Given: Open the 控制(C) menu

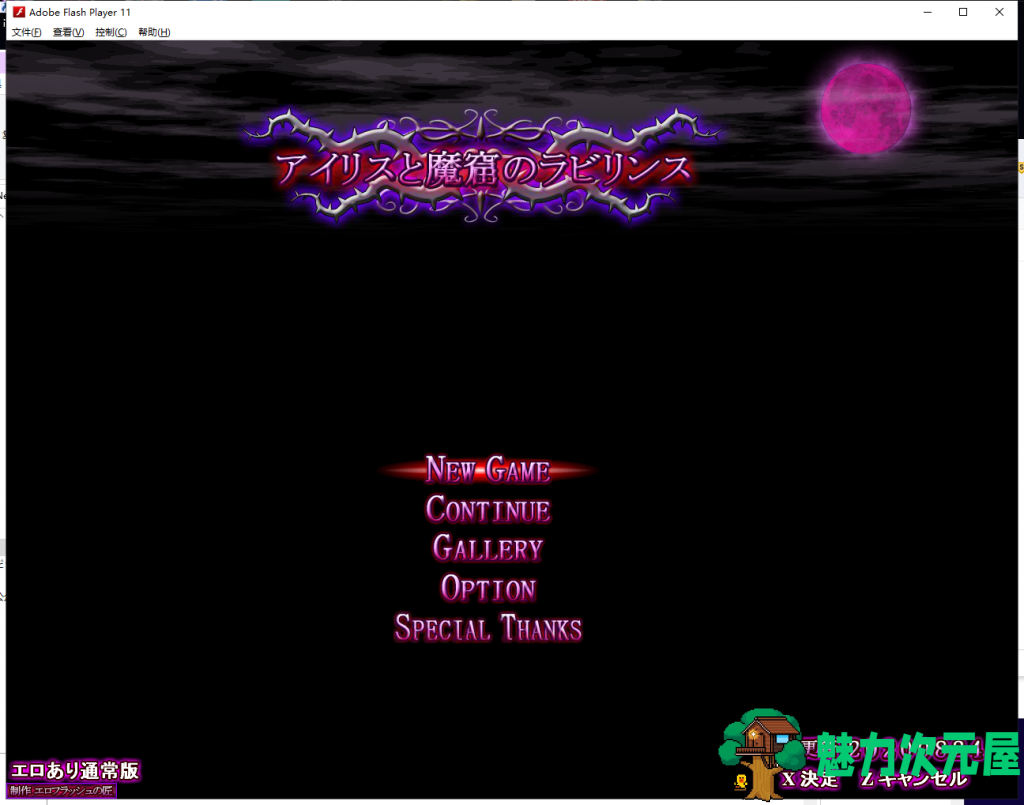Looking at the screenshot, I should click(x=111, y=32).
